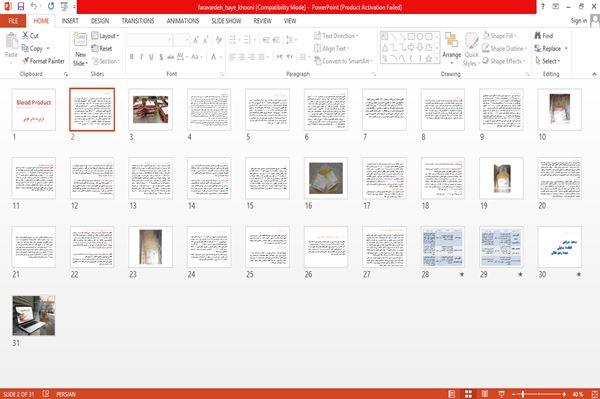Open the TRANSITIONS ribbon tab
Screen dimensions: 600x399
138,21
